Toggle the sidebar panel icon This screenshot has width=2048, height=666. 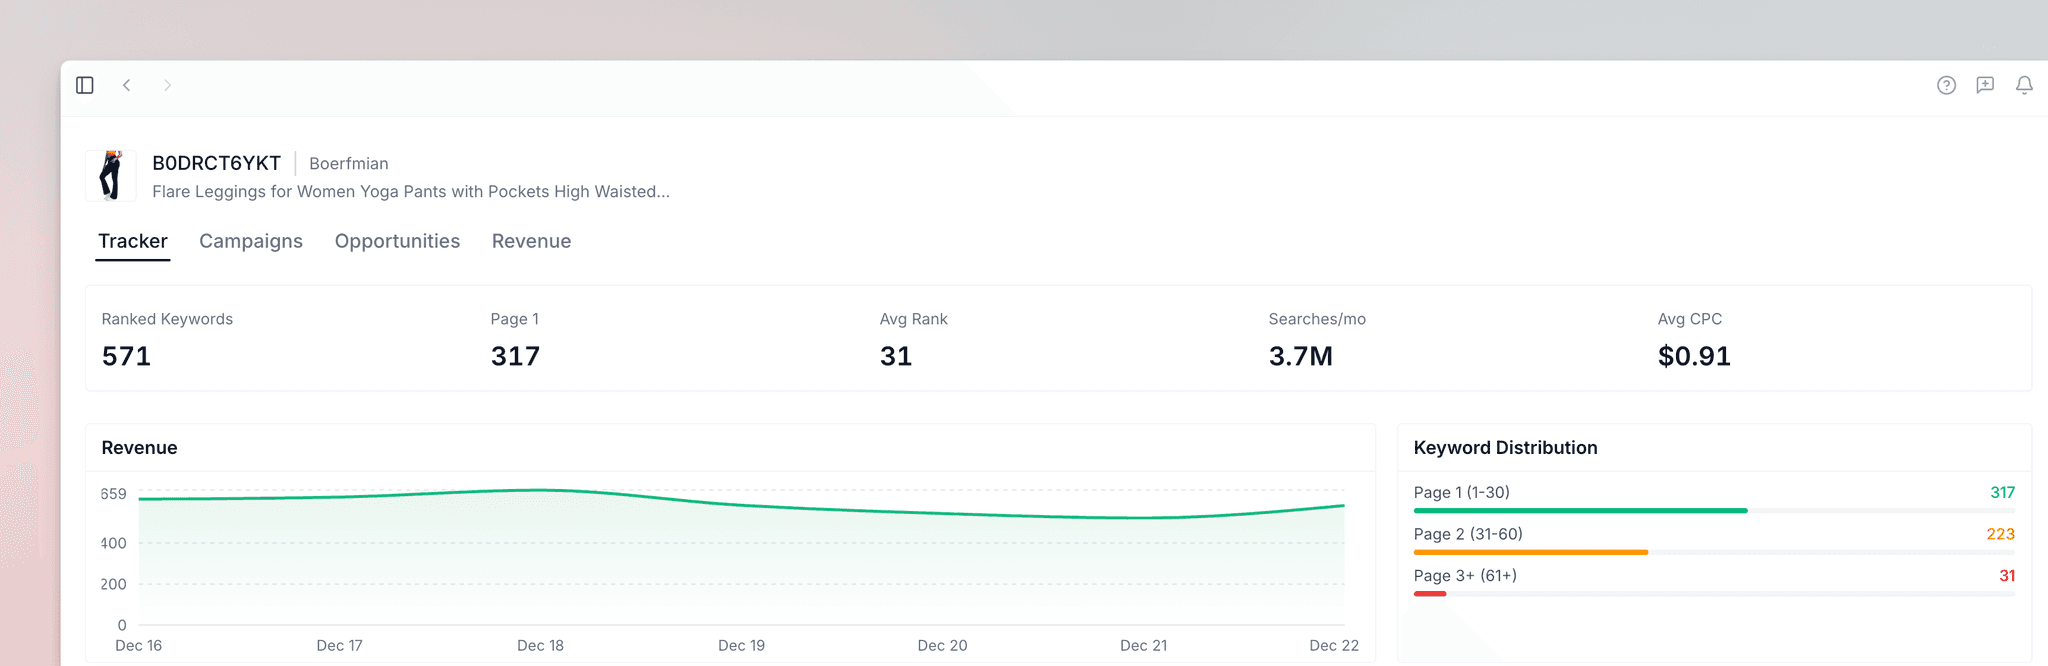85,85
